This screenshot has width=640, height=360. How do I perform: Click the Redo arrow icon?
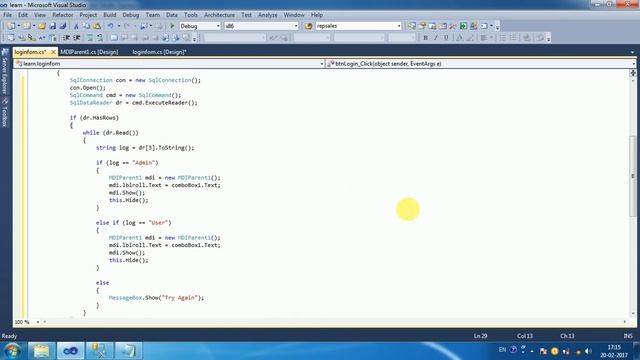click(127, 26)
